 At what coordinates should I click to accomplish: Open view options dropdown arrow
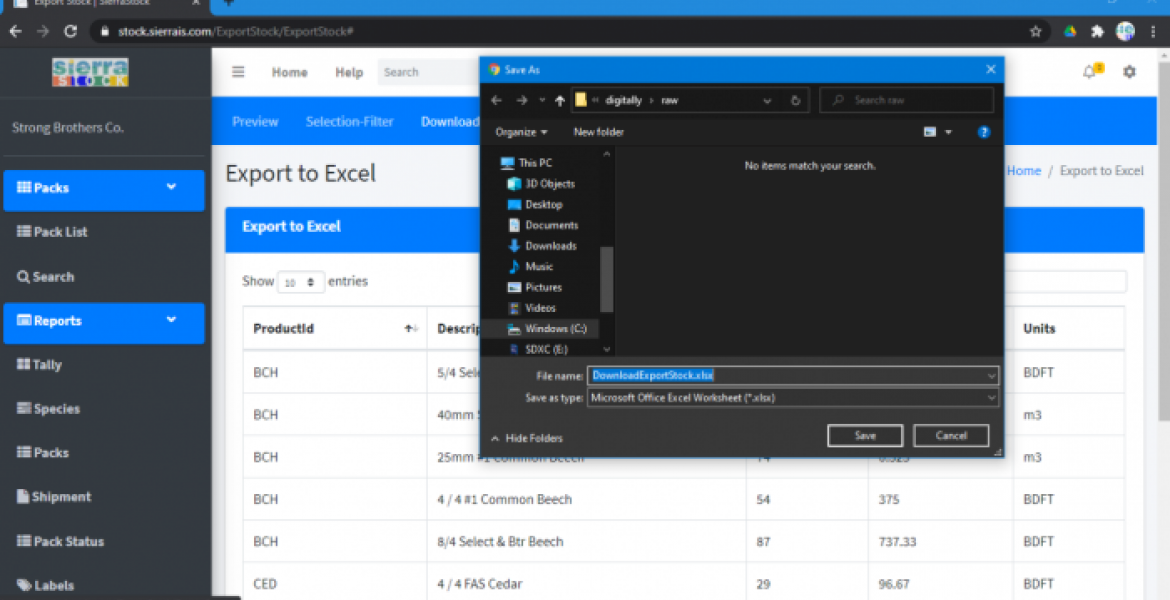click(948, 132)
